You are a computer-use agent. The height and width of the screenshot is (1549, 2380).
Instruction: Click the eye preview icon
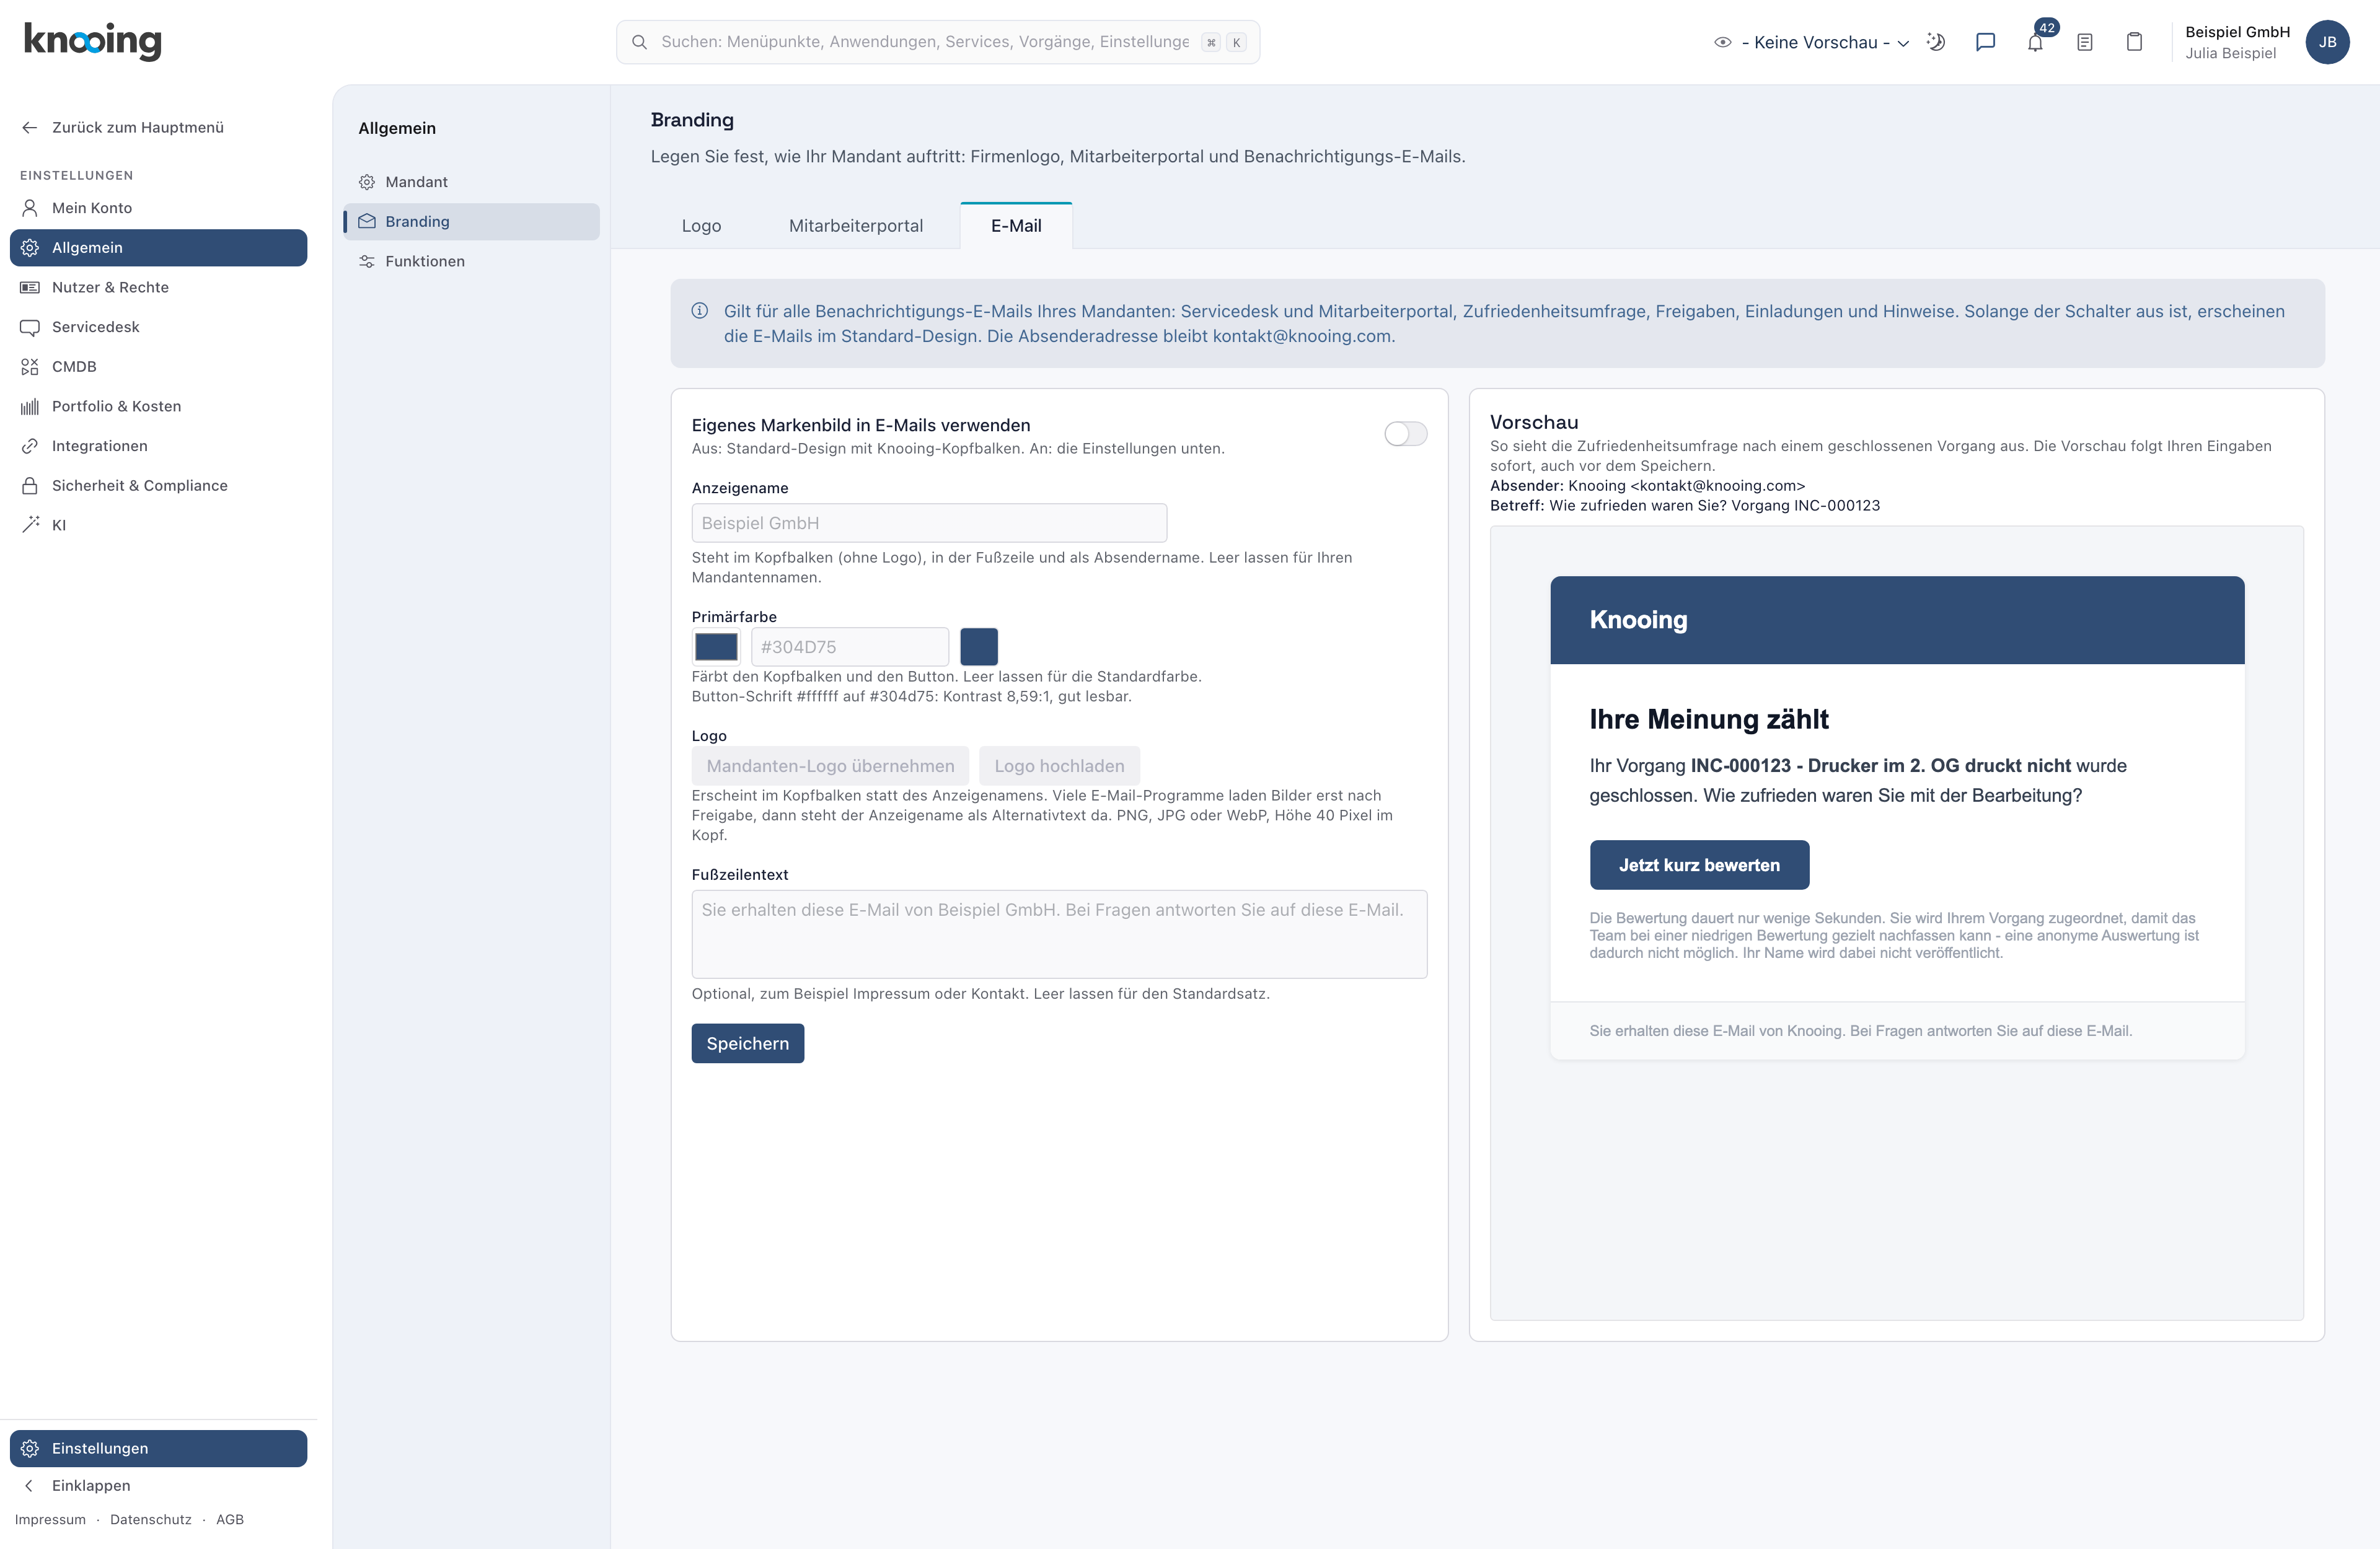point(1722,42)
